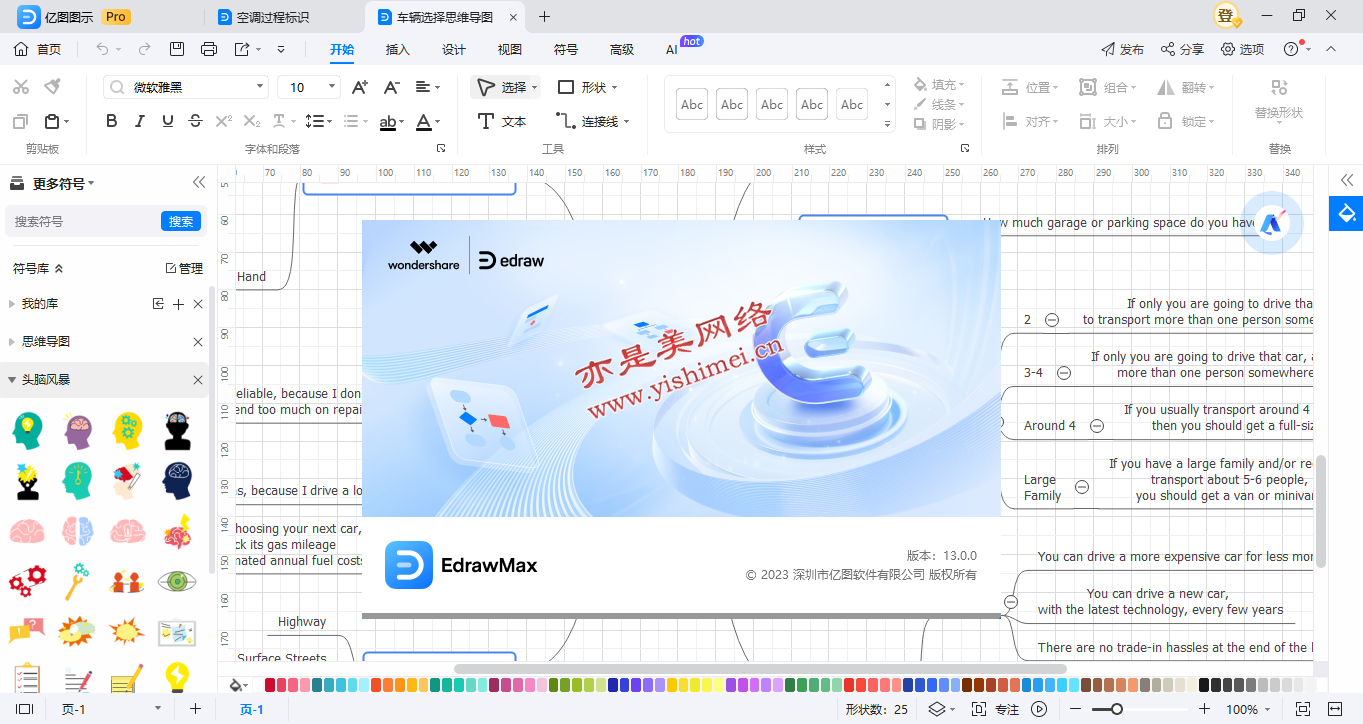
Task: Add a new page with plus icon
Action: (195, 709)
